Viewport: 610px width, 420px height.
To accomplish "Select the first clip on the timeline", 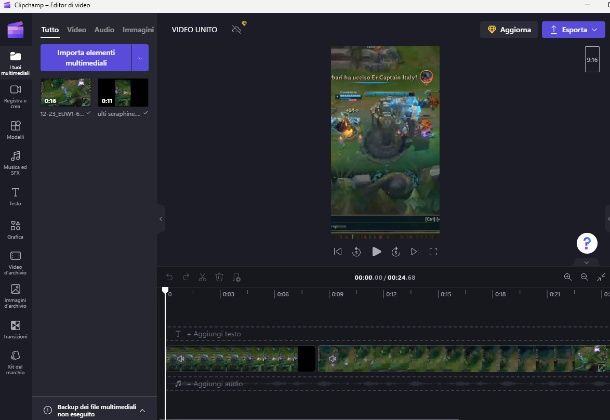I will click(x=241, y=359).
